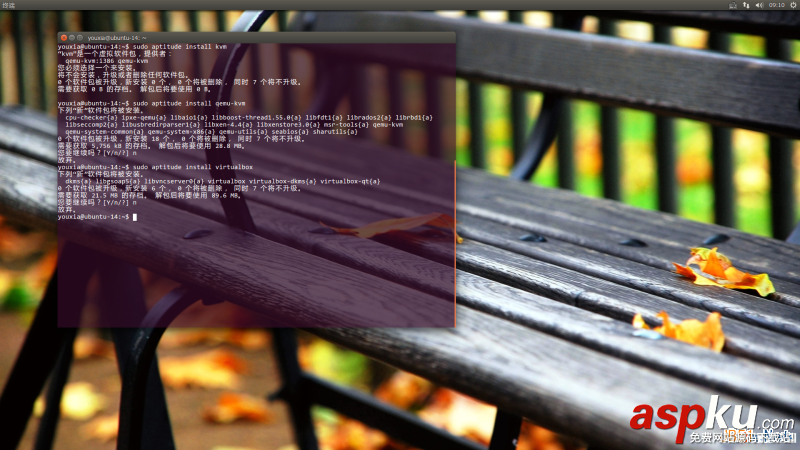Screen dimensions: 800x450
Task: Click 'sudo aptitude install virtualbox' command line
Action: (x=155, y=167)
